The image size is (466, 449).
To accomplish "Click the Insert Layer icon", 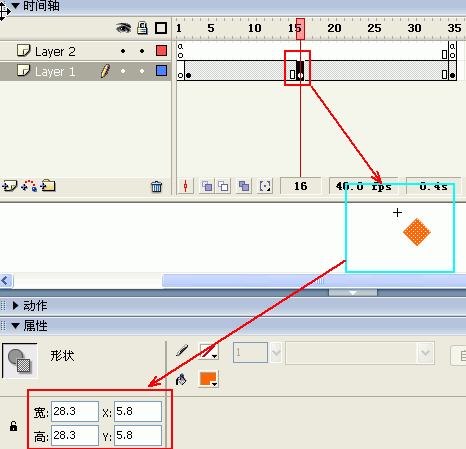I will point(10,186).
